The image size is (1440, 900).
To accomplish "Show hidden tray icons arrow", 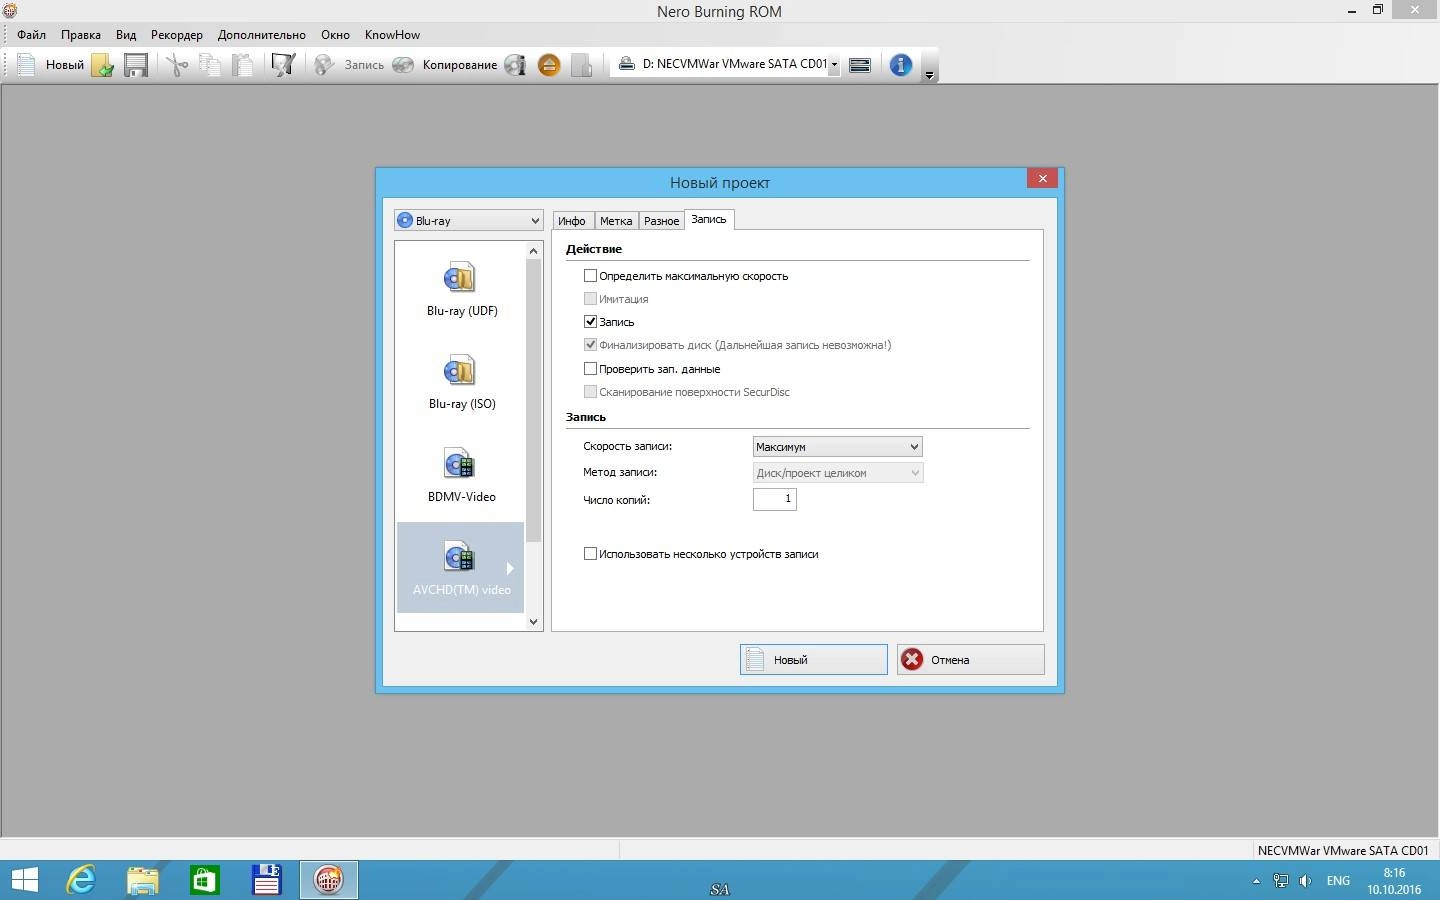I will tap(1256, 881).
